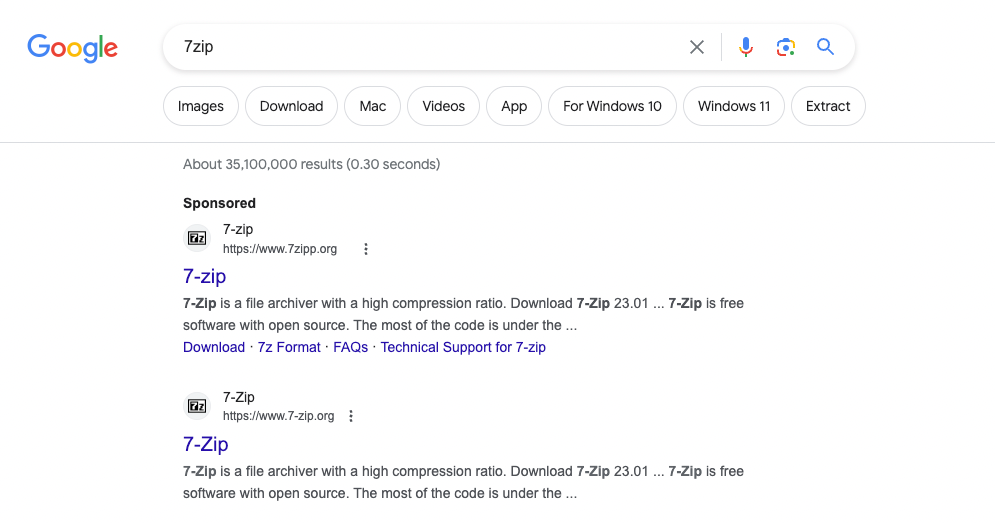Click the Google logo
Viewport: 995px width, 523px height.
tap(72, 47)
